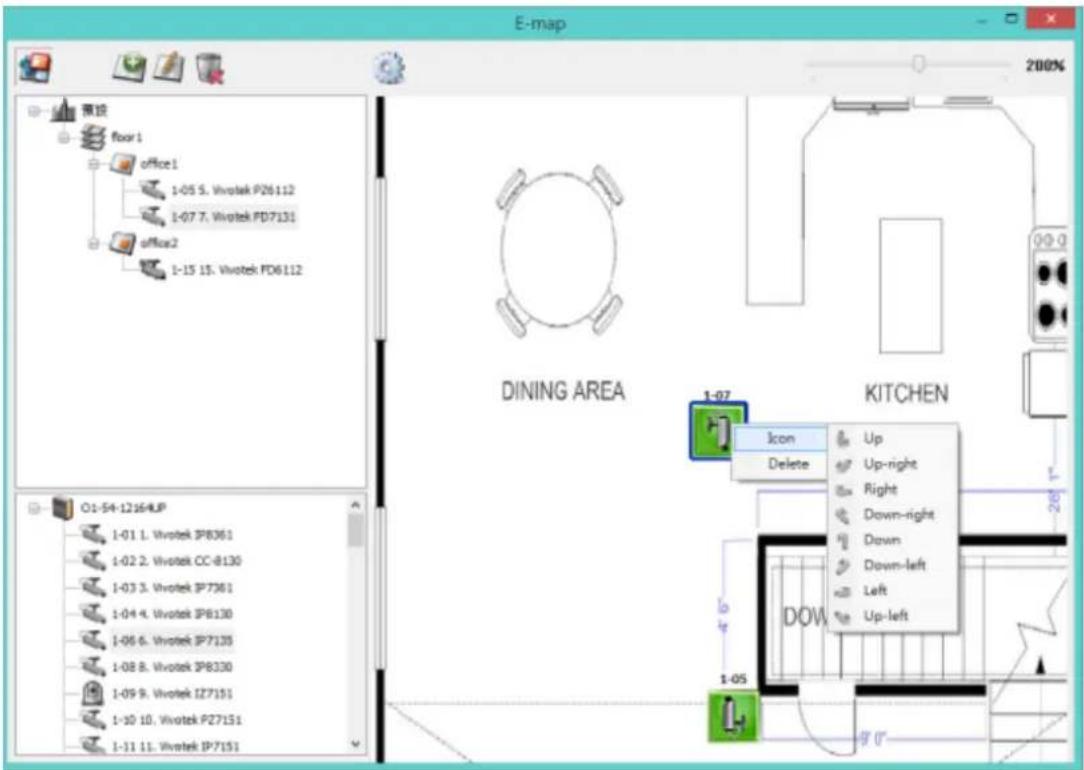
Task: Collapse the 01-54-12164UP server node
Action: [x=34, y=509]
